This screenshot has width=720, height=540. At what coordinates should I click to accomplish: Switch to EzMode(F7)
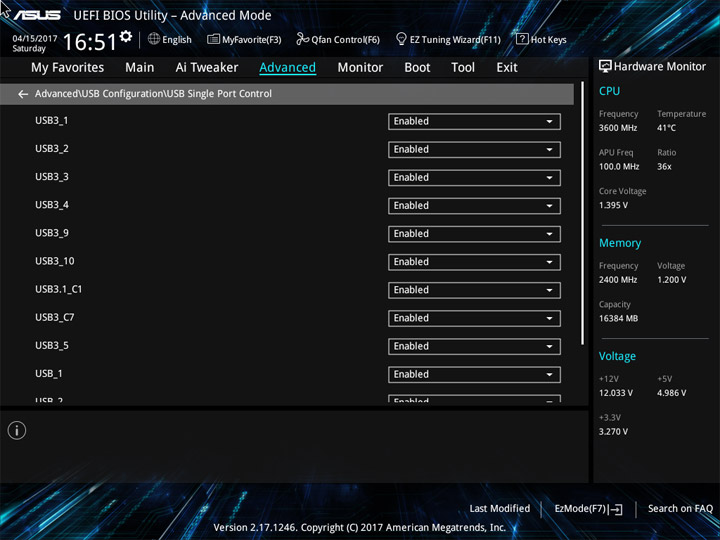pos(588,509)
